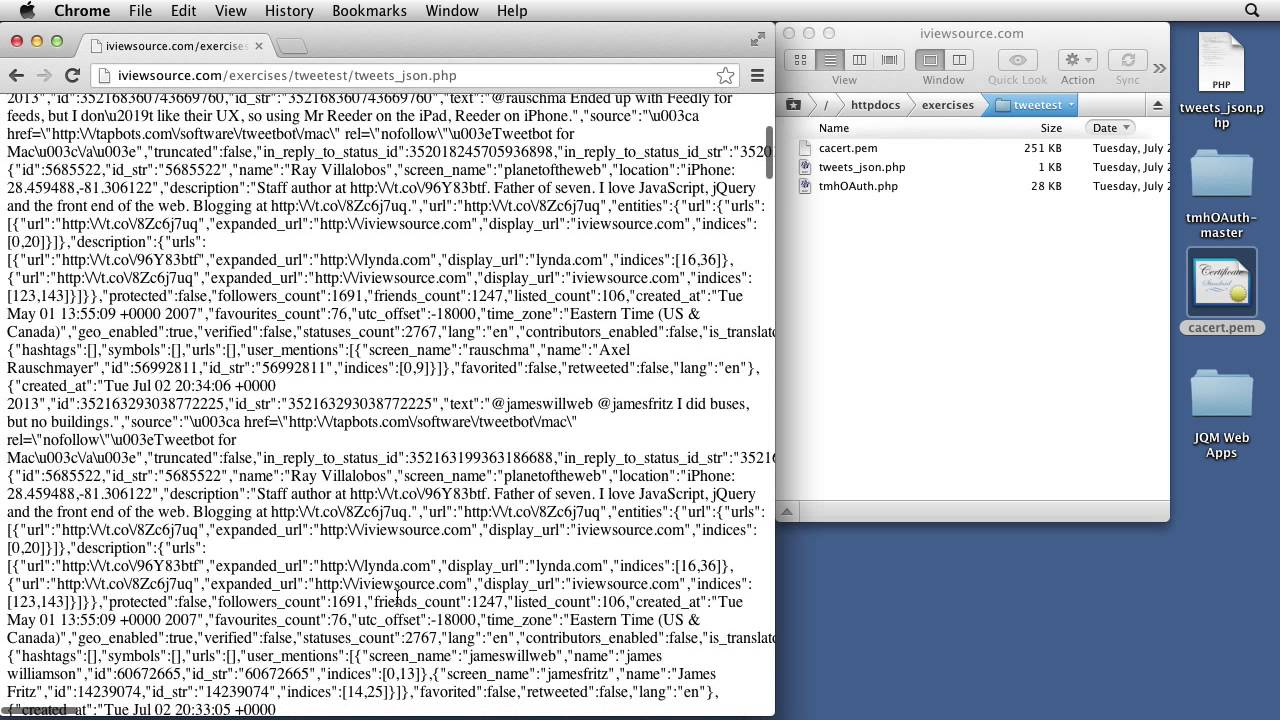This screenshot has height=720, width=1280.
Task: Open the Chrome hamburger menu
Action: coord(757,75)
